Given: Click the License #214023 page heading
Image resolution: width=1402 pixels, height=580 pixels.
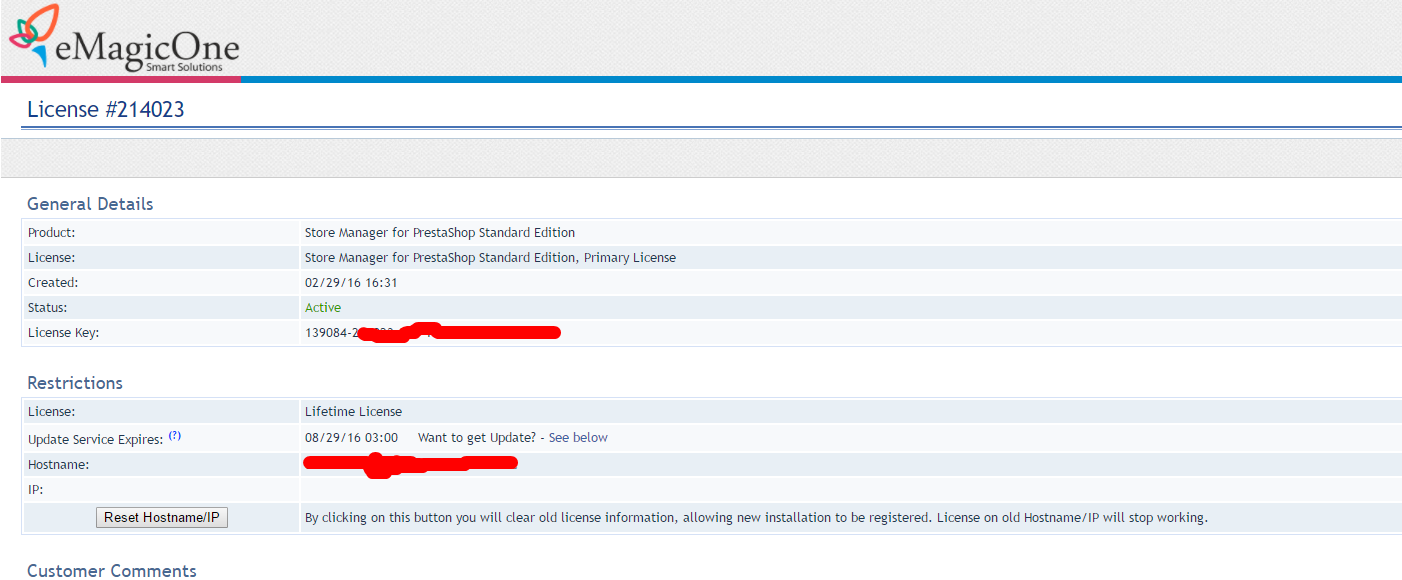Looking at the screenshot, I should [x=106, y=110].
